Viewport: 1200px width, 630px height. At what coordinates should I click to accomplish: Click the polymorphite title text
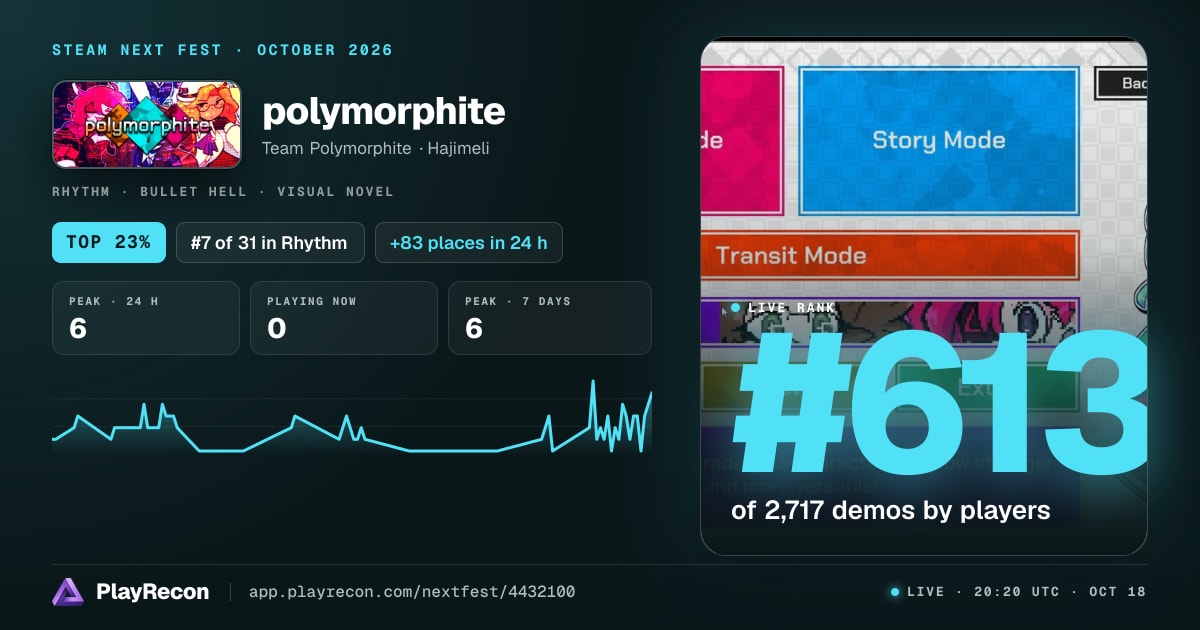384,112
